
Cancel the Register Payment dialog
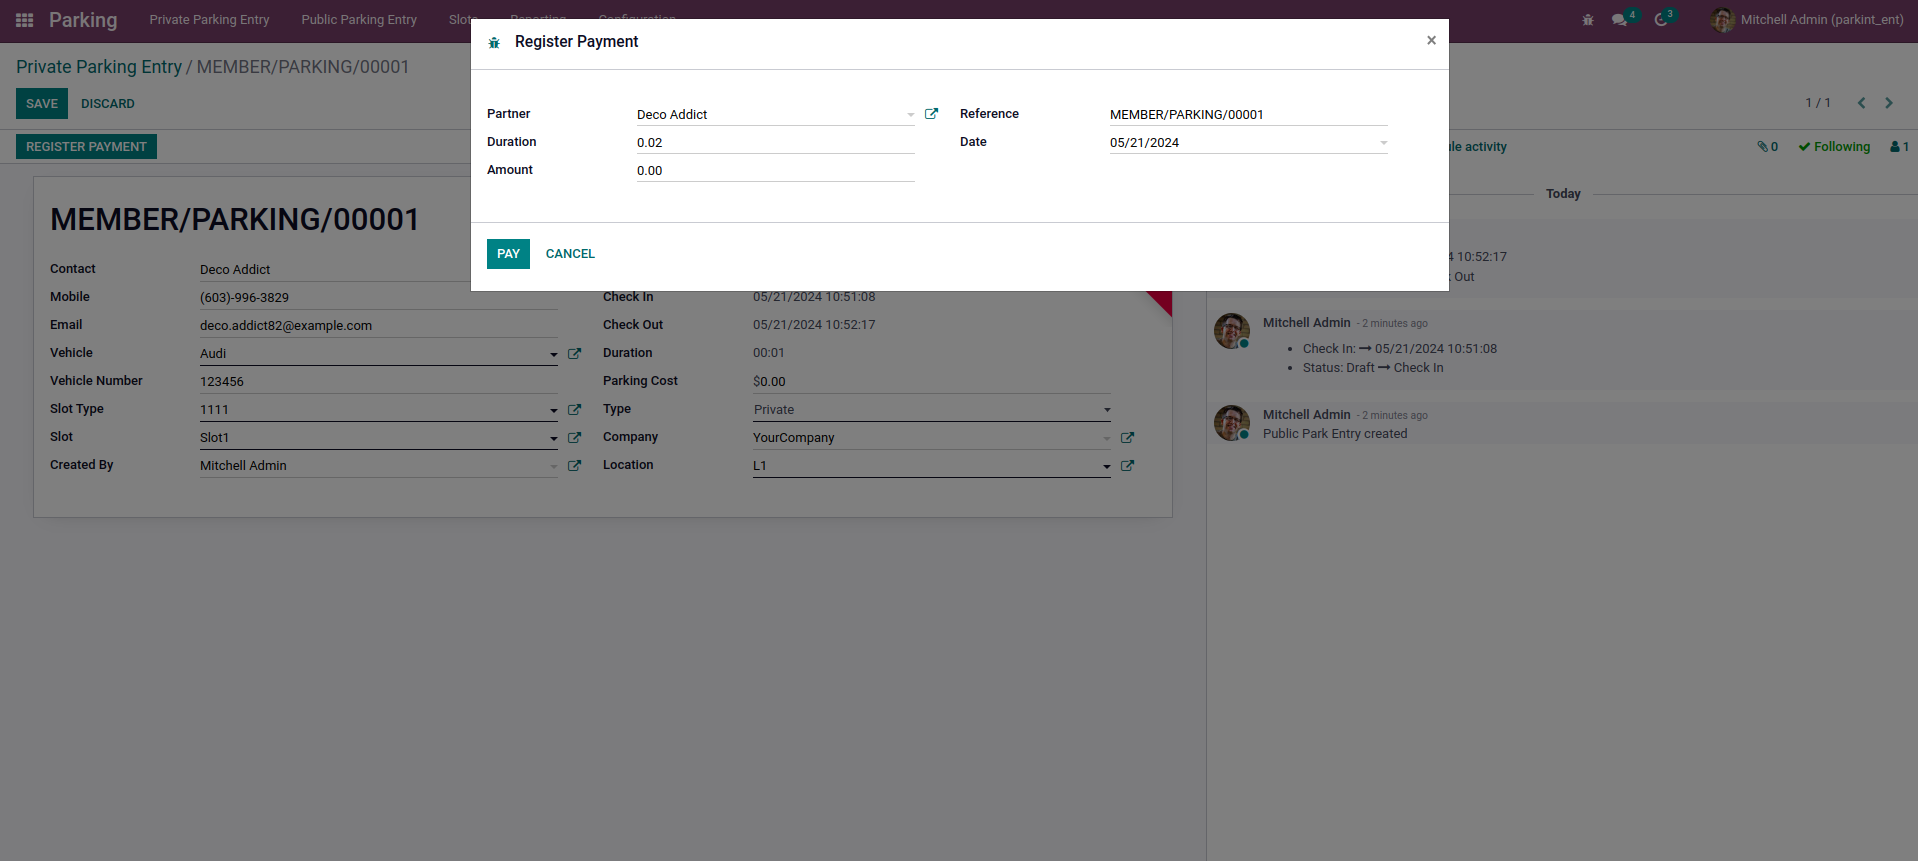pos(570,254)
